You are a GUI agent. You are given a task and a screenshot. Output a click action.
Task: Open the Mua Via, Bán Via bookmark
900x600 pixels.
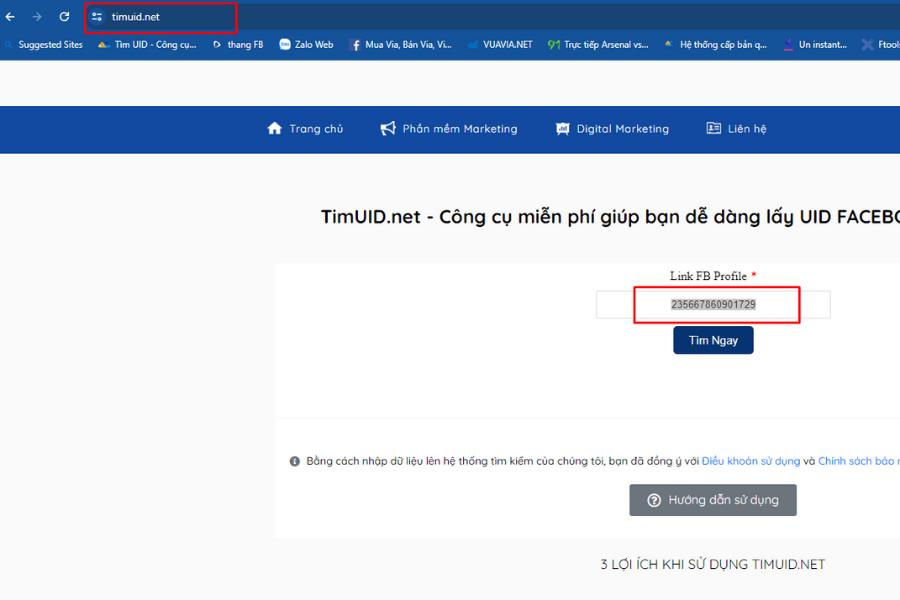(400, 45)
